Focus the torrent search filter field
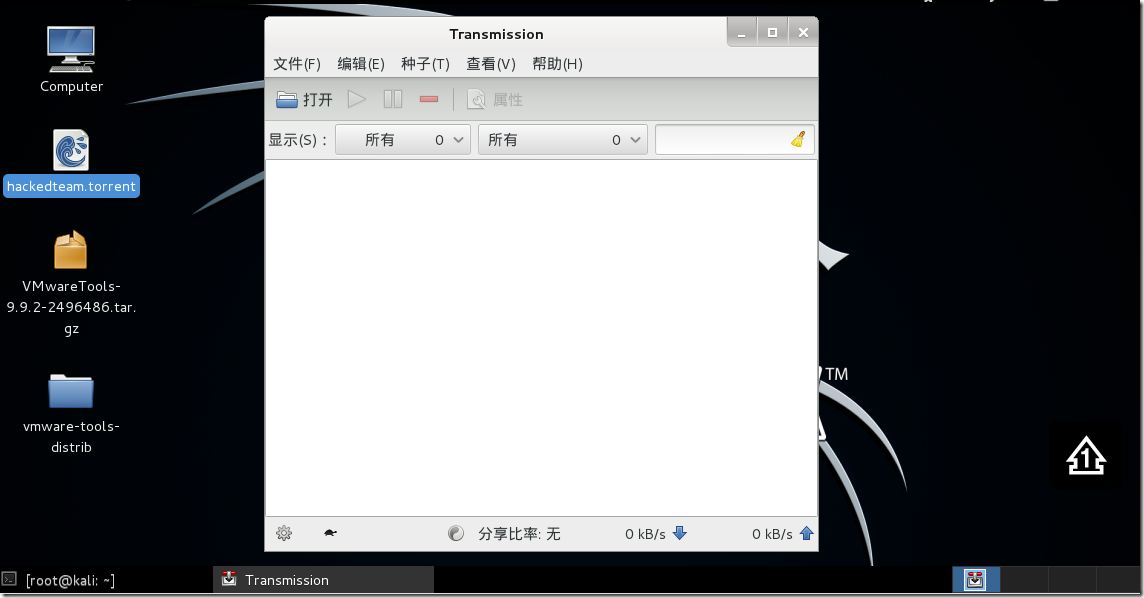 (722, 140)
